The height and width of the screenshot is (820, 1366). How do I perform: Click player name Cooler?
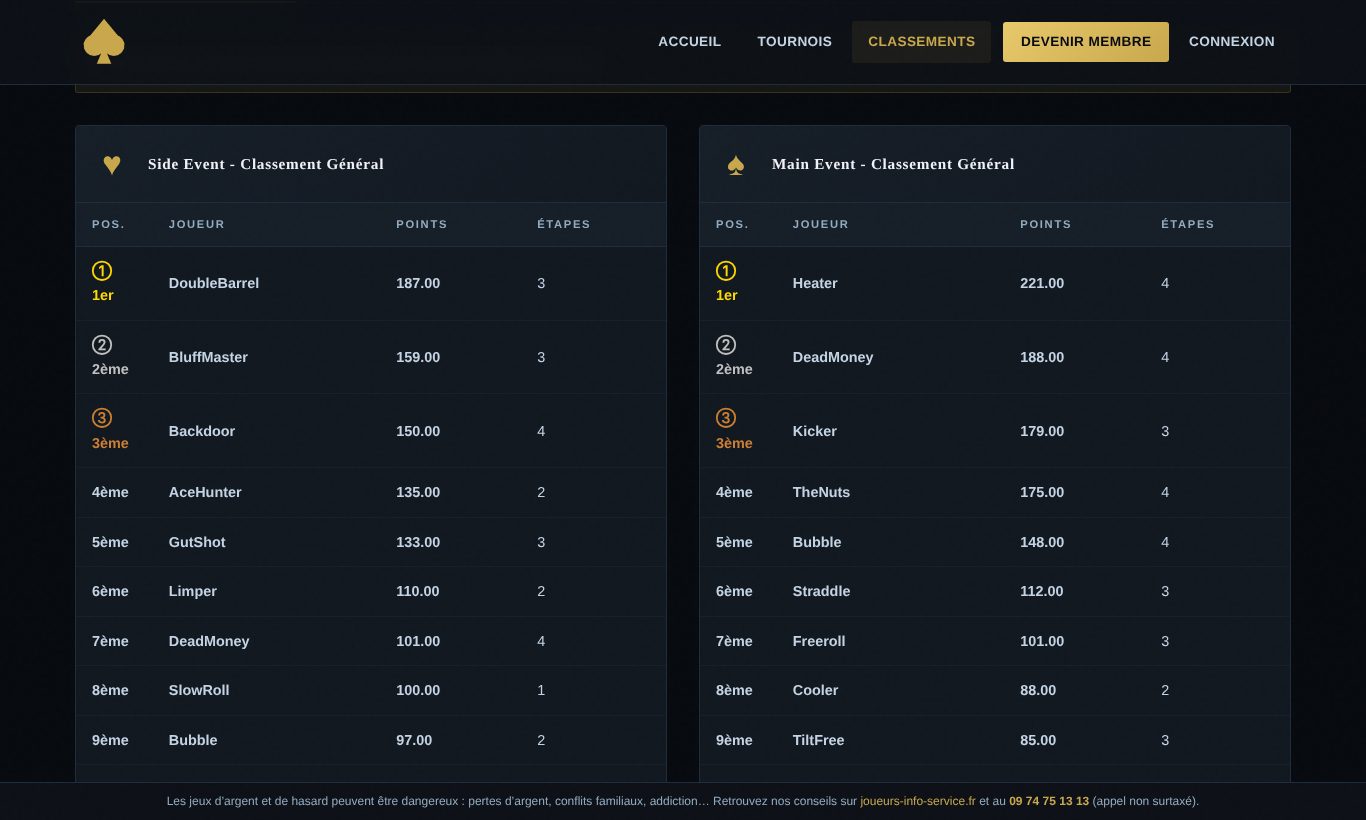tap(815, 690)
